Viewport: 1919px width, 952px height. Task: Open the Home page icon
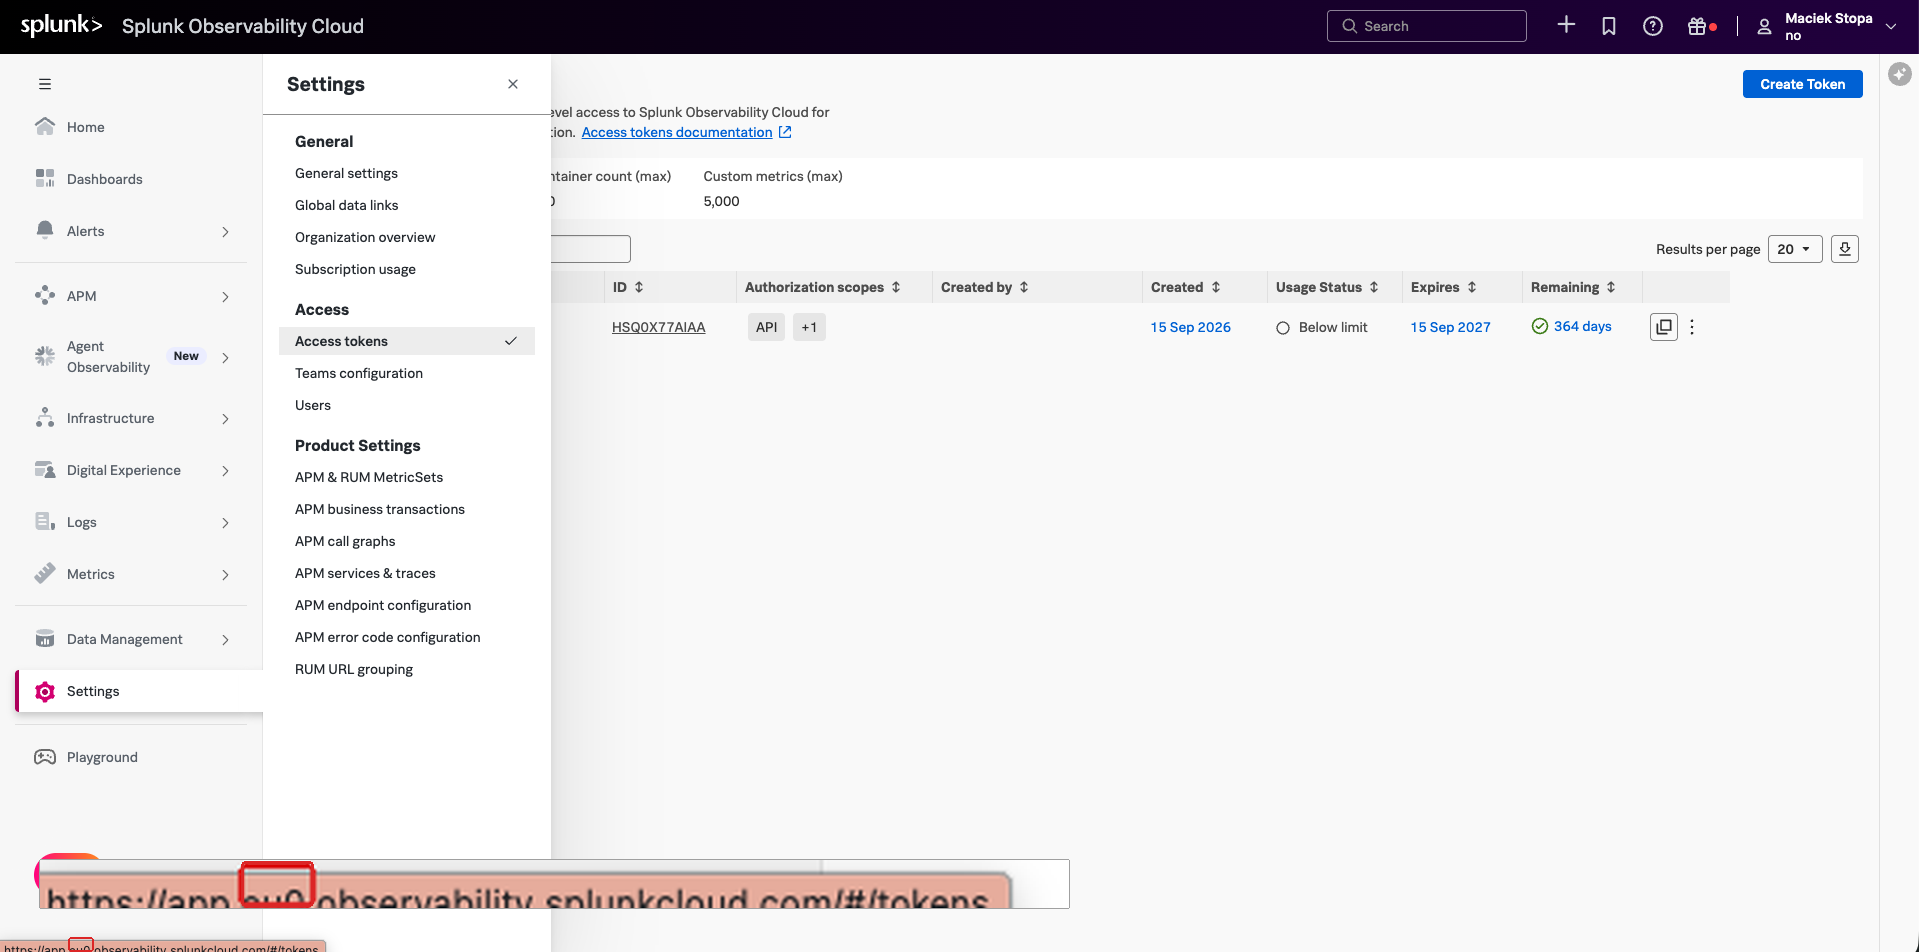[45, 126]
